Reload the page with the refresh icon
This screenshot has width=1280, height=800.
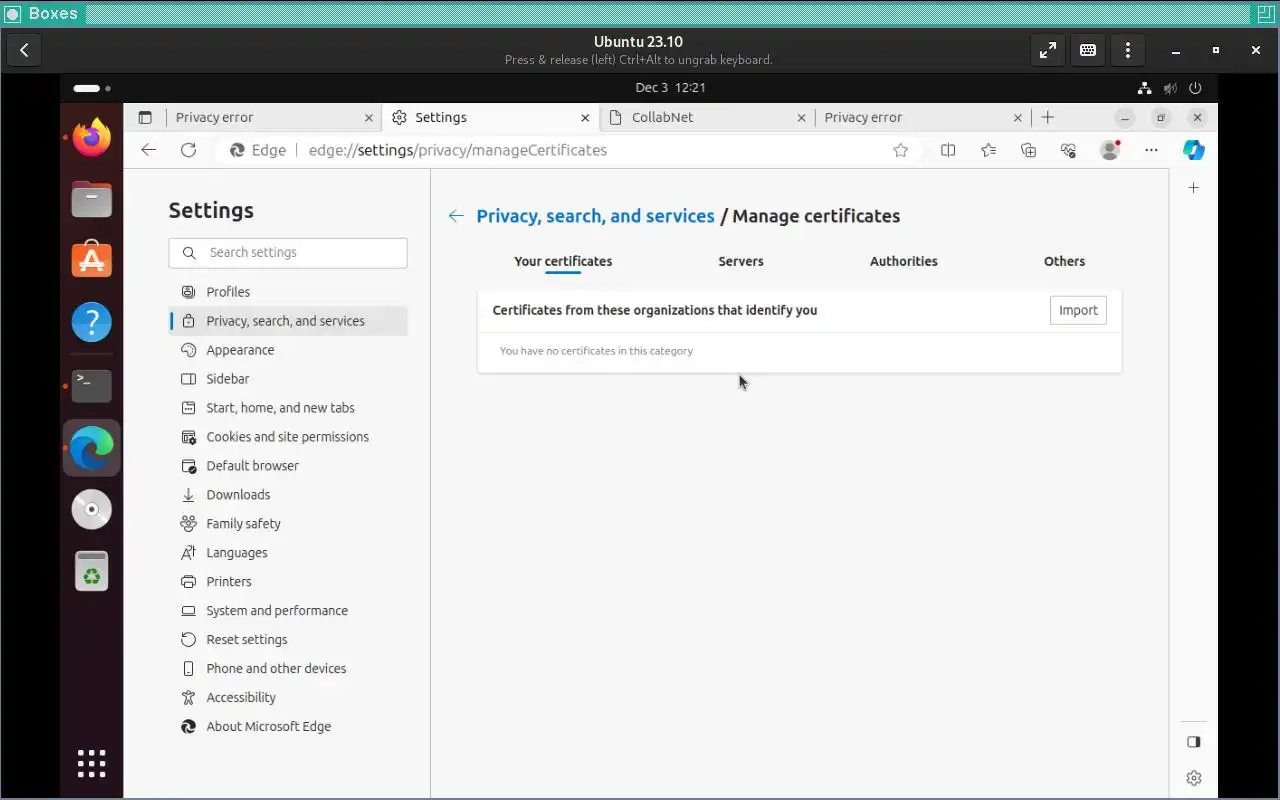point(188,150)
